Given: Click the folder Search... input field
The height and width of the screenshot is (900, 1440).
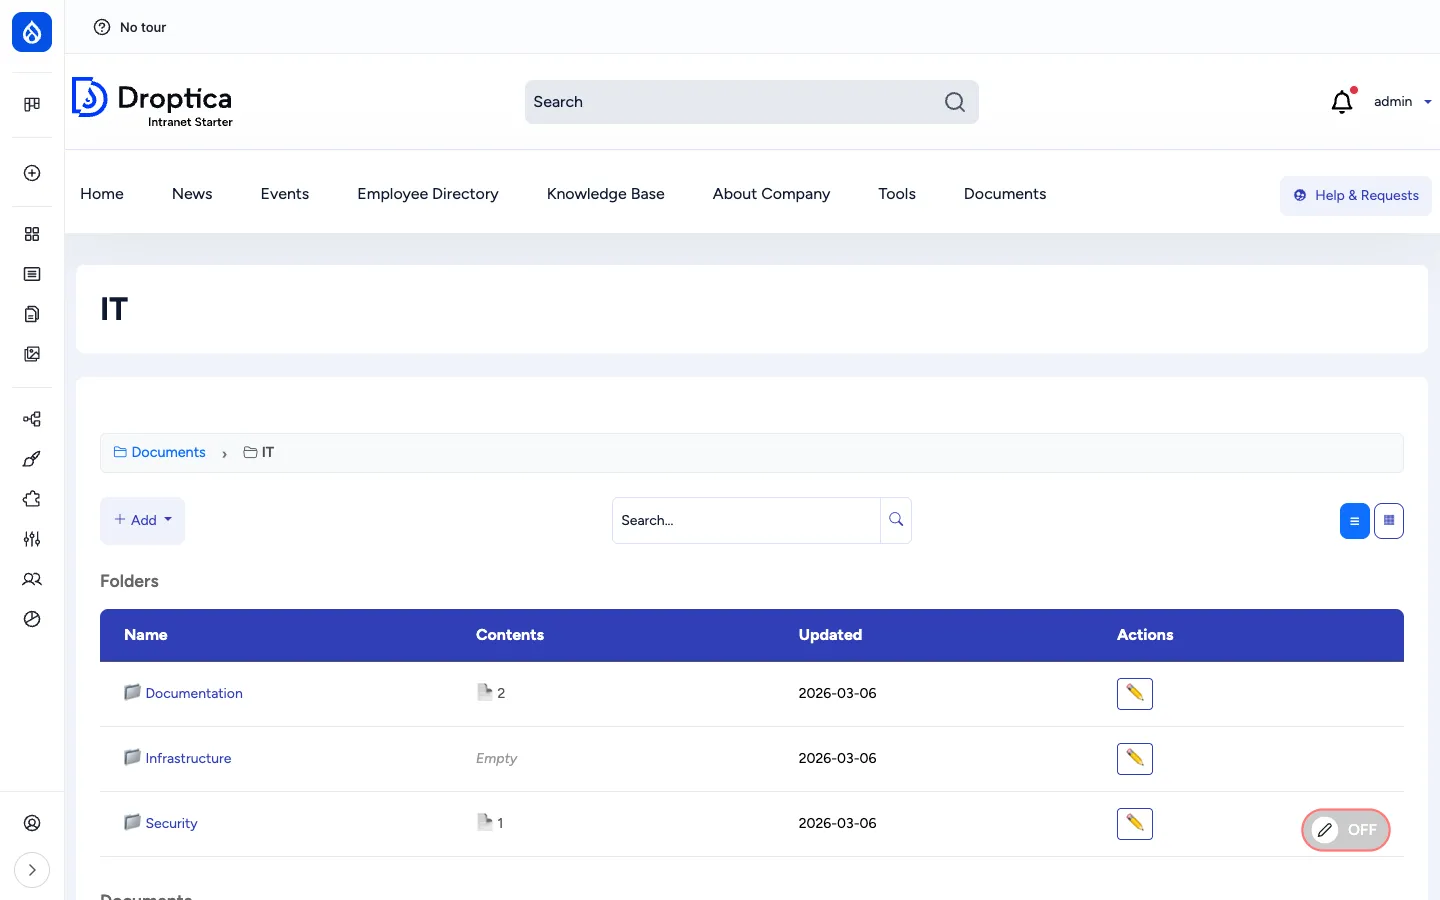Looking at the screenshot, I should 746,520.
